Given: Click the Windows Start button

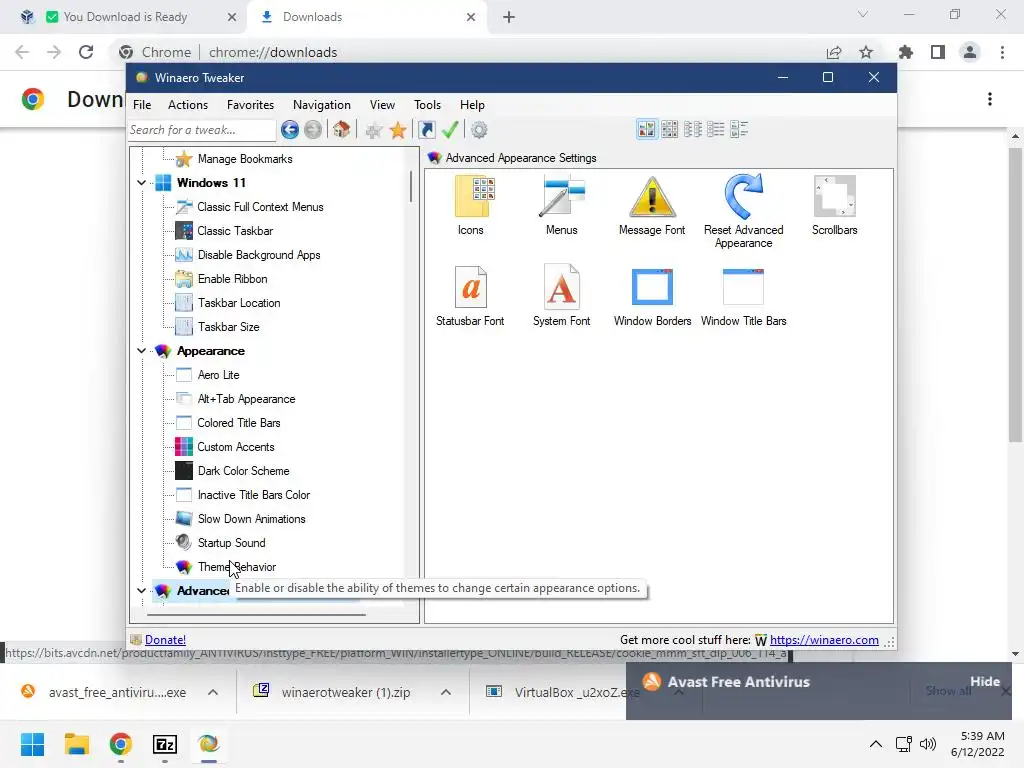Looking at the screenshot, I should pos(32,744).
